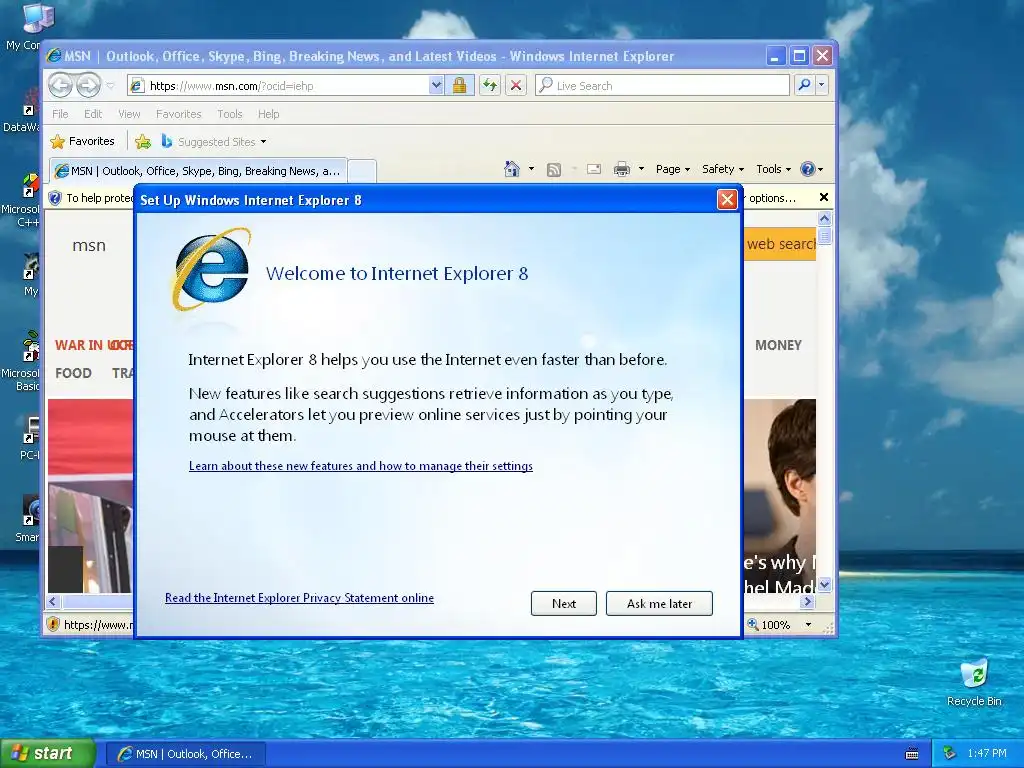Open the MONEY section link
Screen dimensions: 1024x768
[778, 345]
